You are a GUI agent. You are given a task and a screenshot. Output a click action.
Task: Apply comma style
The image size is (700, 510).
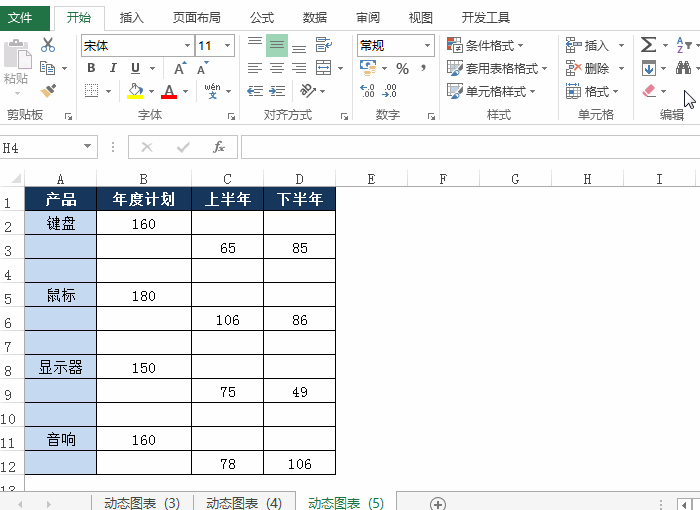(x=423, y=68)
